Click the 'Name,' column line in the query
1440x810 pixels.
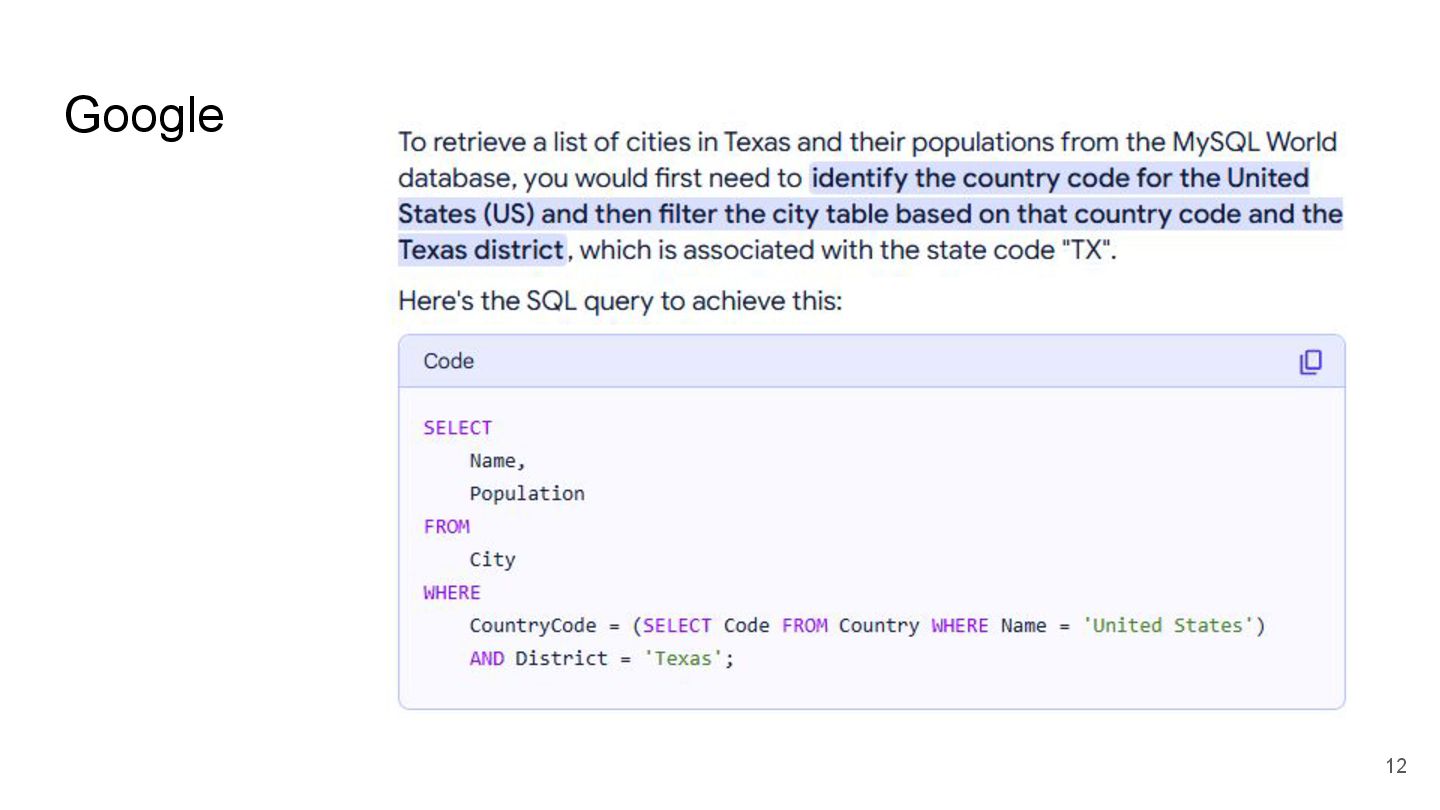(x=498, y=461)
